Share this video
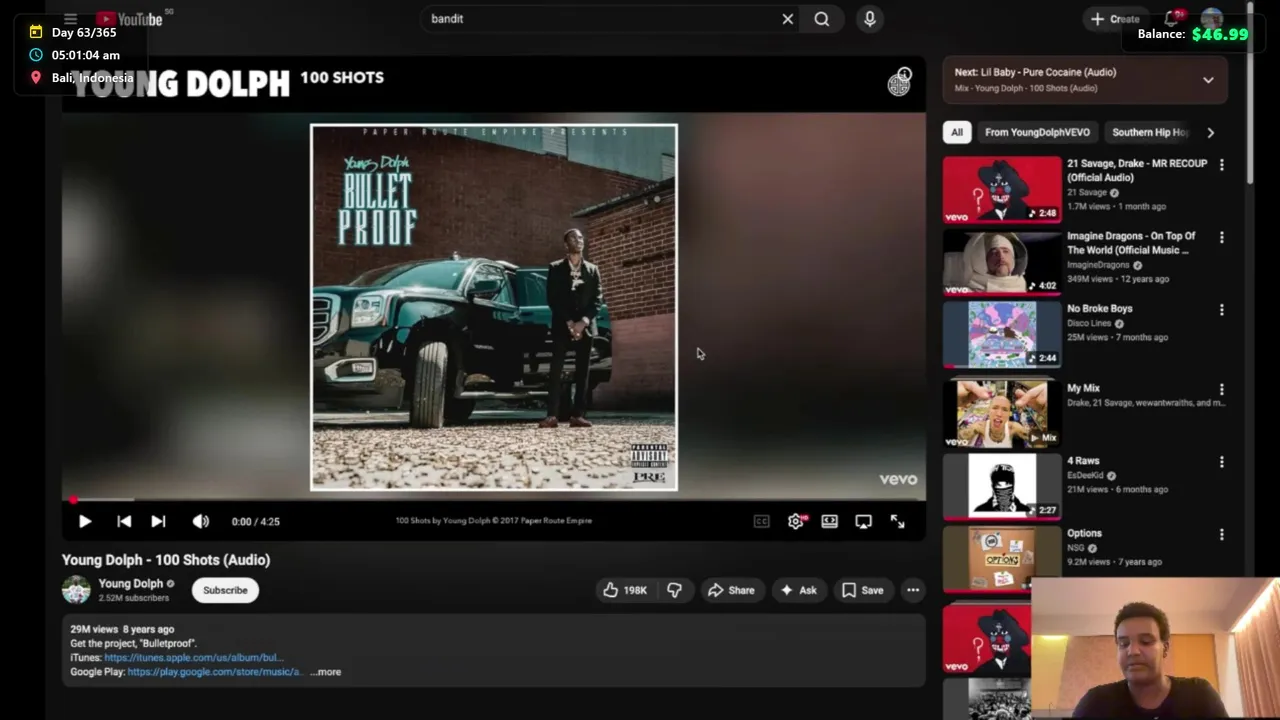Viewport: 1280px width, 720px height. [x=731, y=590]
